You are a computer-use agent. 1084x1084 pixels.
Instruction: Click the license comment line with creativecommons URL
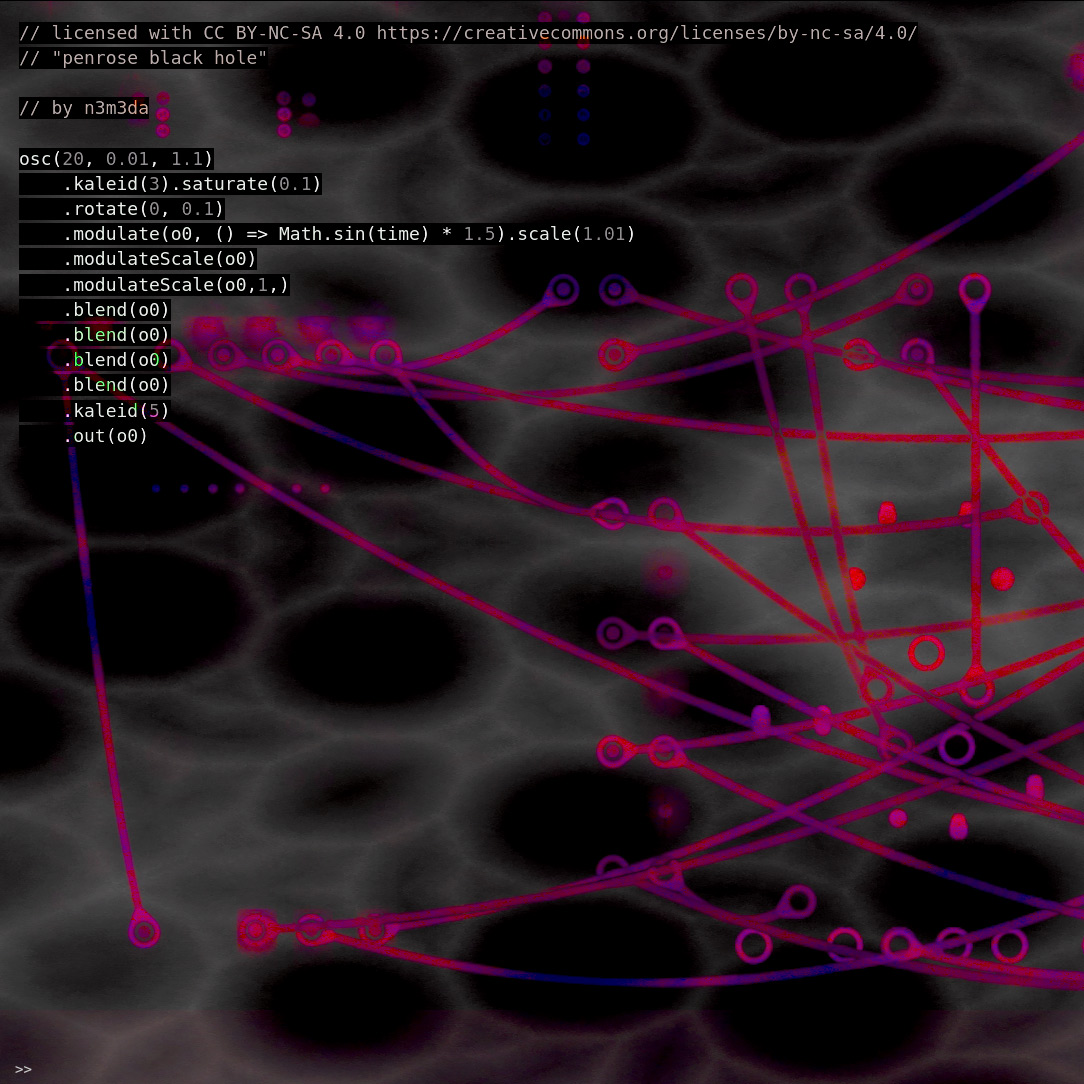pyautogui.click(x=468, y=32)
